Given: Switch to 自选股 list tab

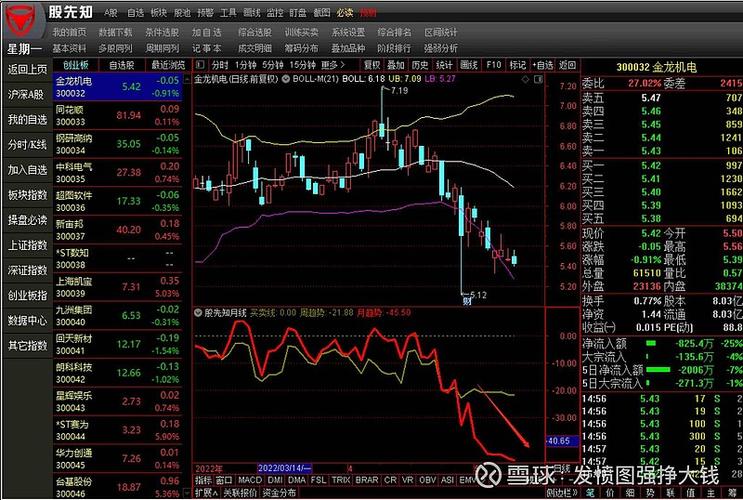Looking at the screenshot, I should pyautogui.click(x=122, y=65).
